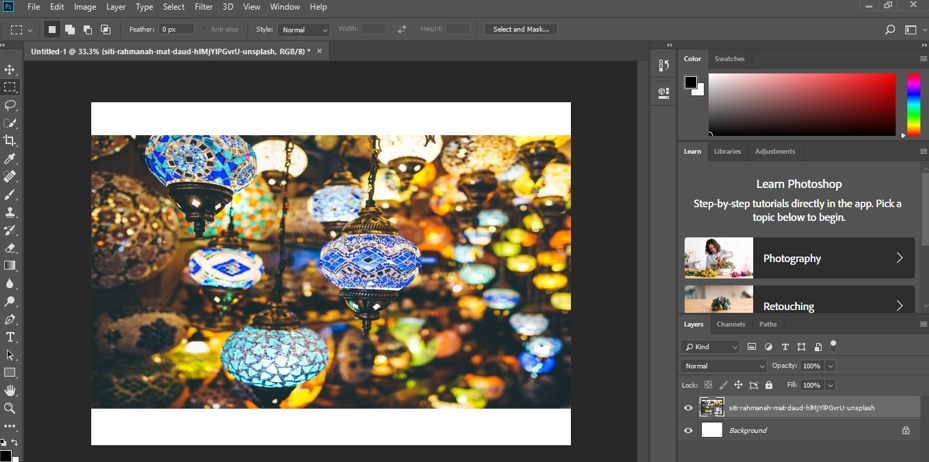Viewport: 929px width, 462px height.
Task: Select the Pen tool
Action: [9, 319]
